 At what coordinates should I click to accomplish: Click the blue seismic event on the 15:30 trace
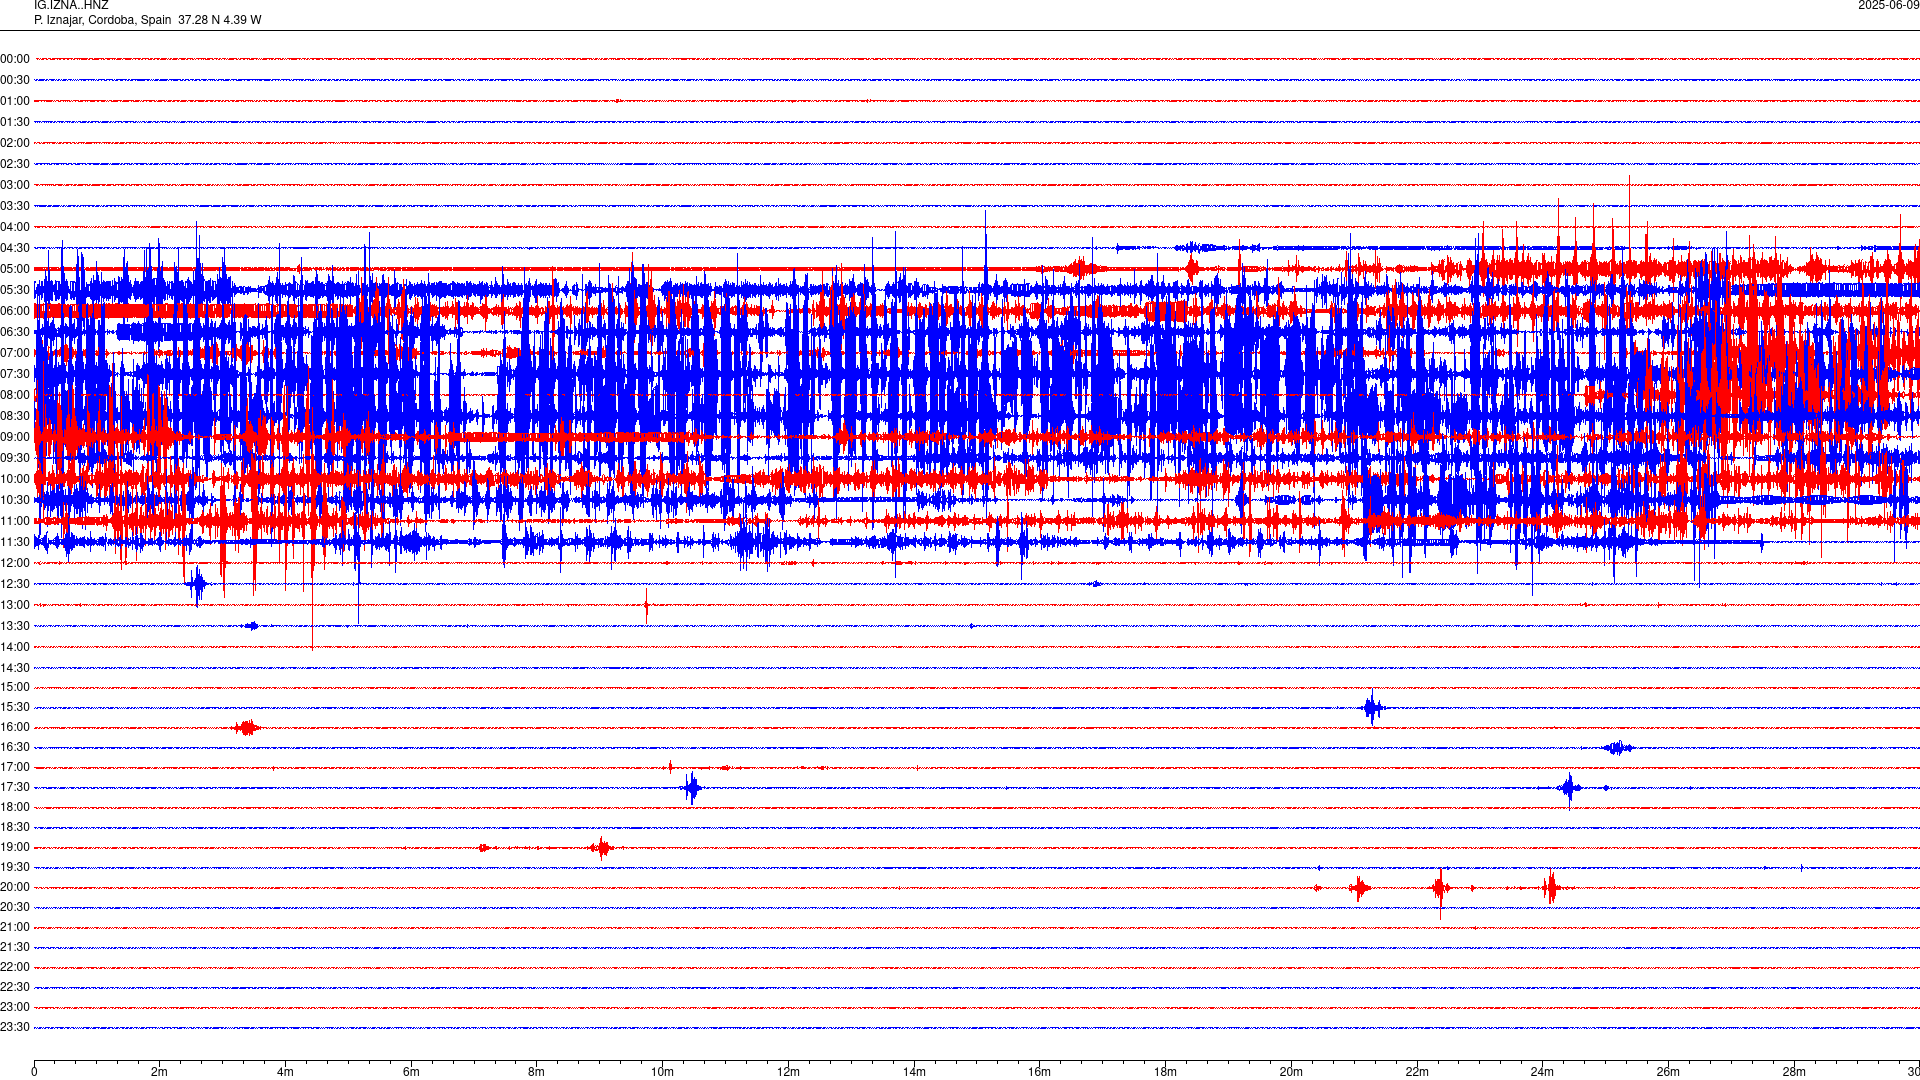[x=1372, y=707]
